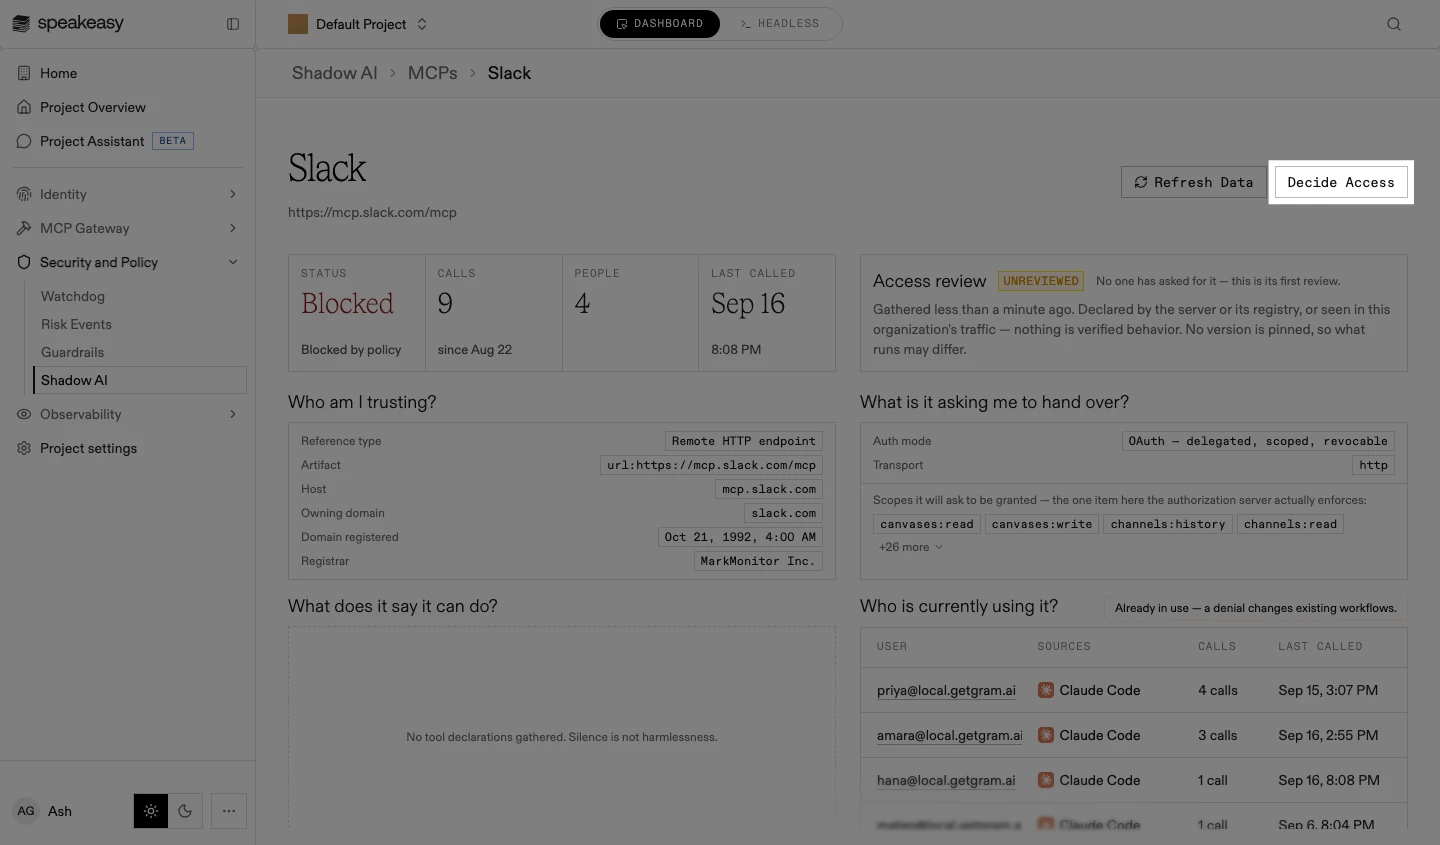Open Guardrails in the sidebar
The height and width of the screenshot is (845, 1440).
(72, 352)
